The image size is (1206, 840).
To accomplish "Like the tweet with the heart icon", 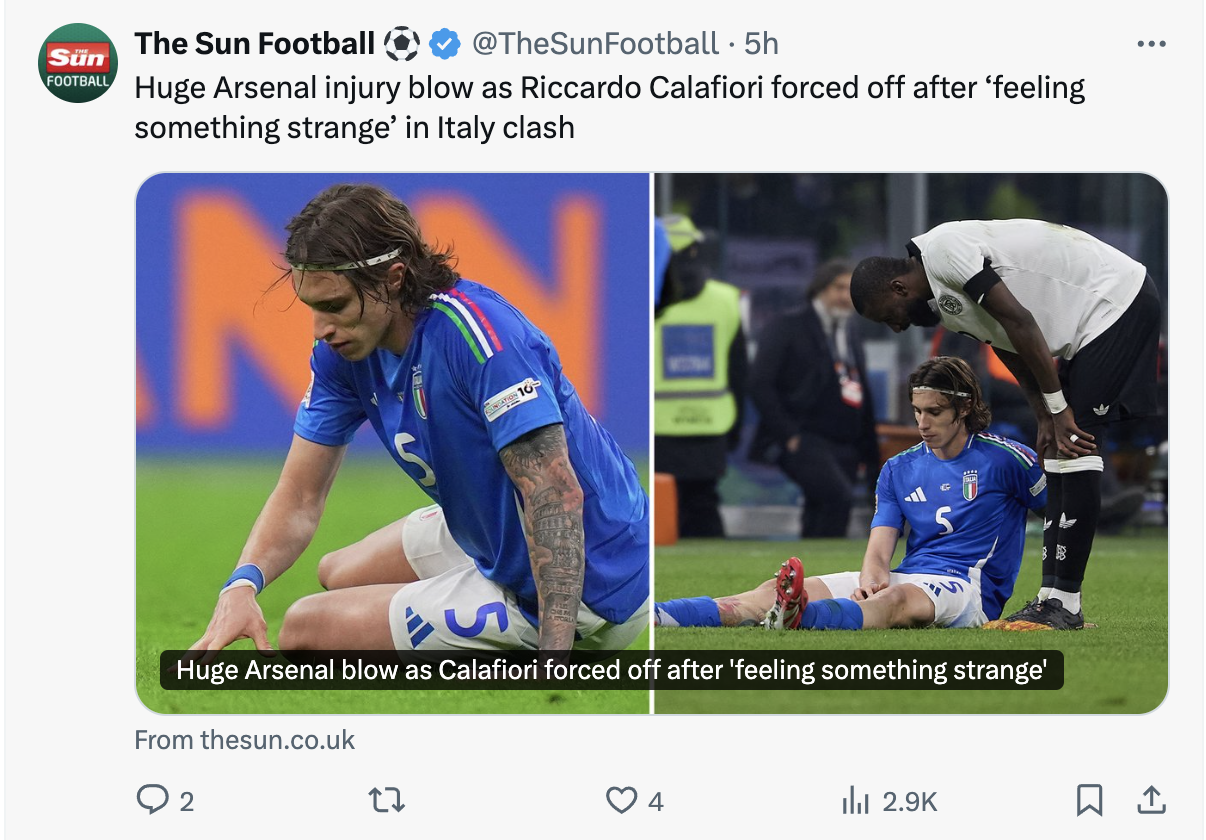I will coord(621,799).
